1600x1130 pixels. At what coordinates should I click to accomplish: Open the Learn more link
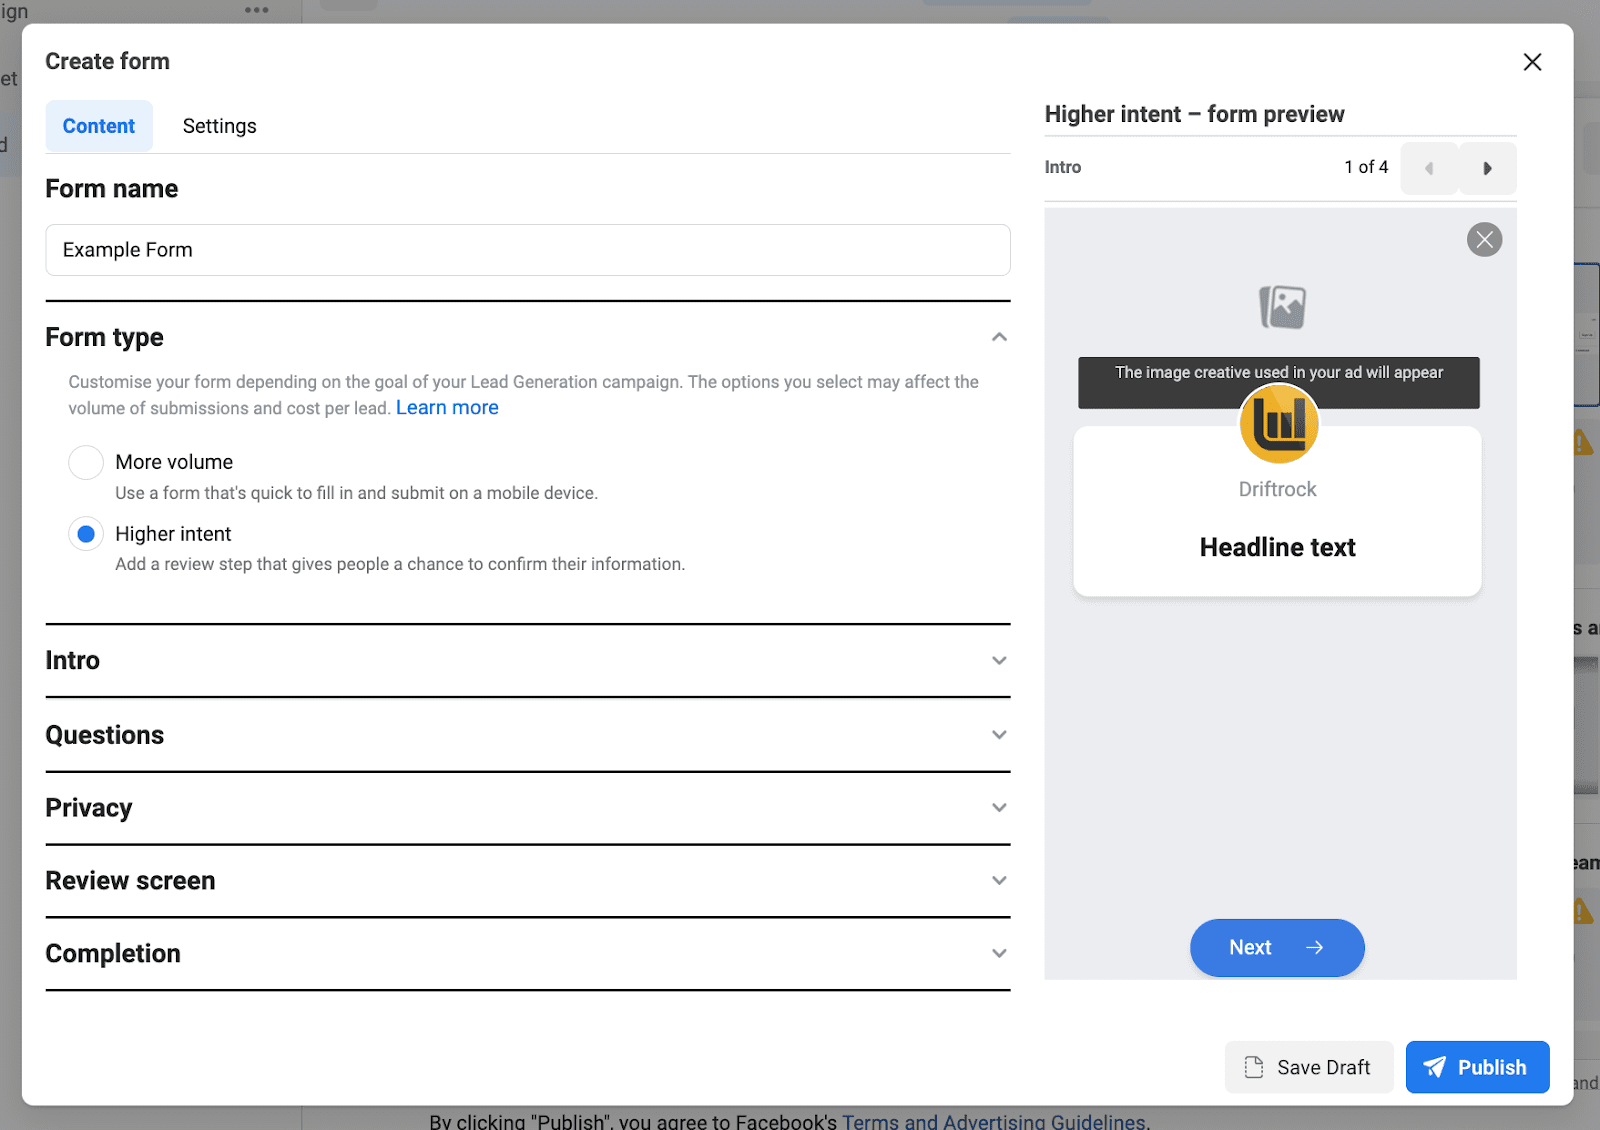click(447, 408)
